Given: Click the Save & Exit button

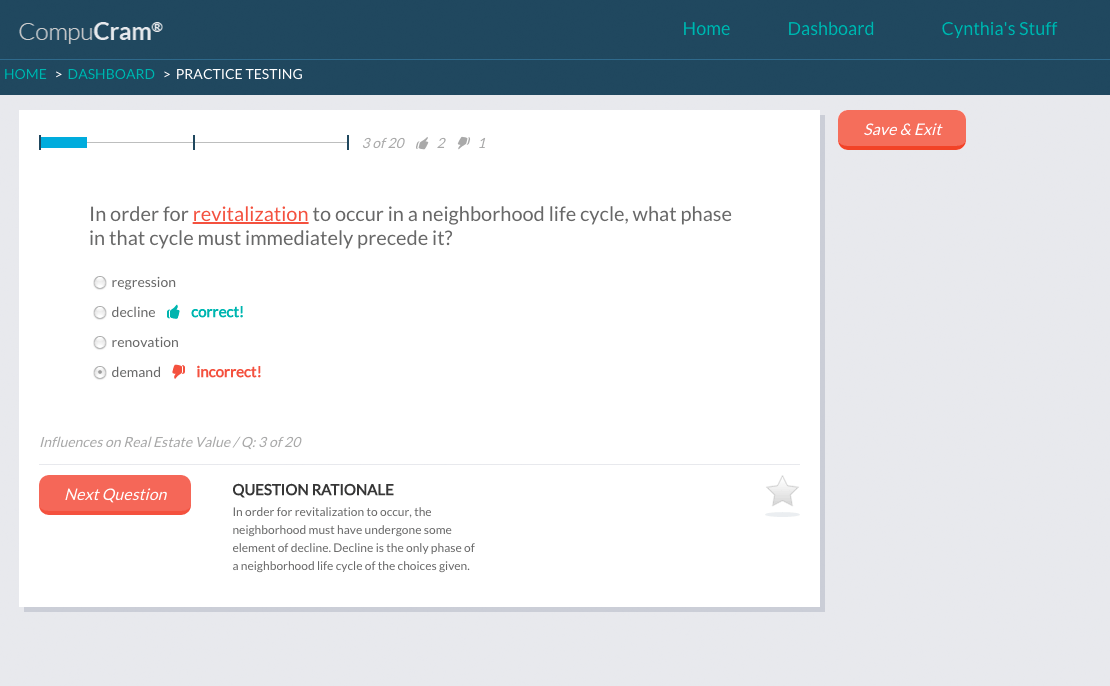Looking at the screenshot, I should click(x=902, y=130).
